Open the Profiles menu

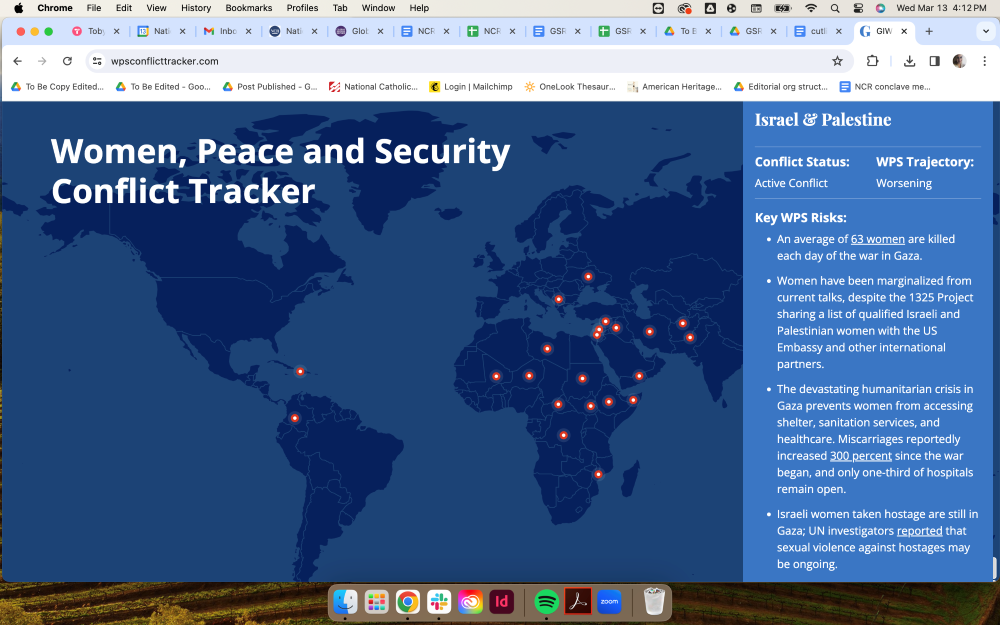click(x=302, y=8)
